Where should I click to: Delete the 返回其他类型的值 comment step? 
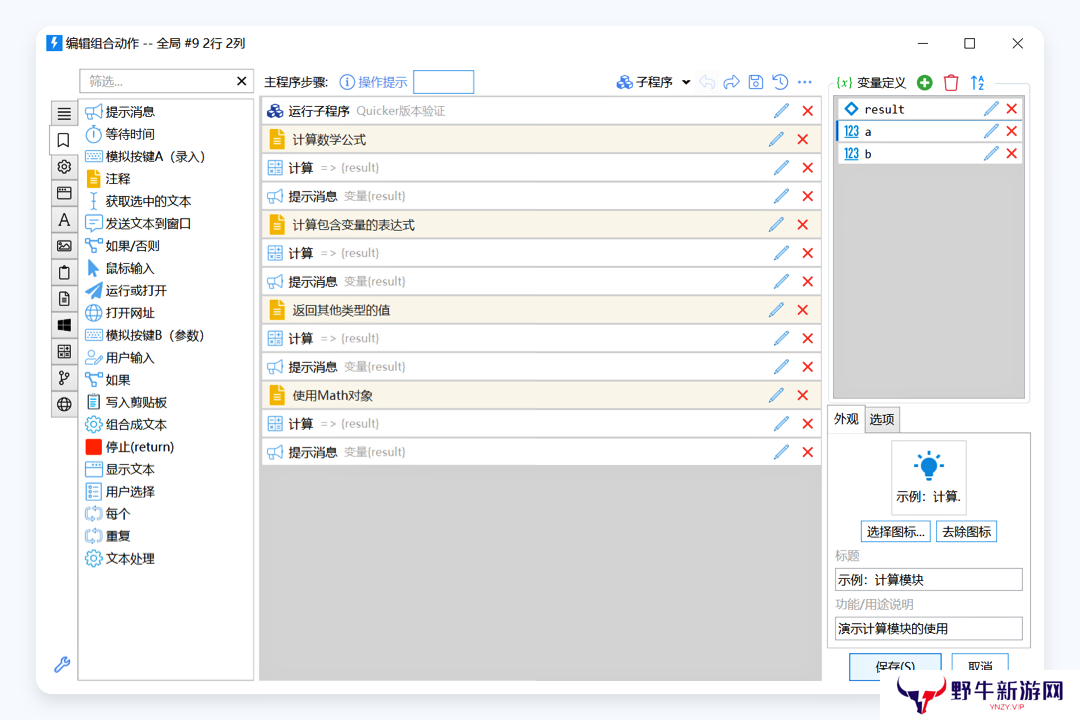802,310
